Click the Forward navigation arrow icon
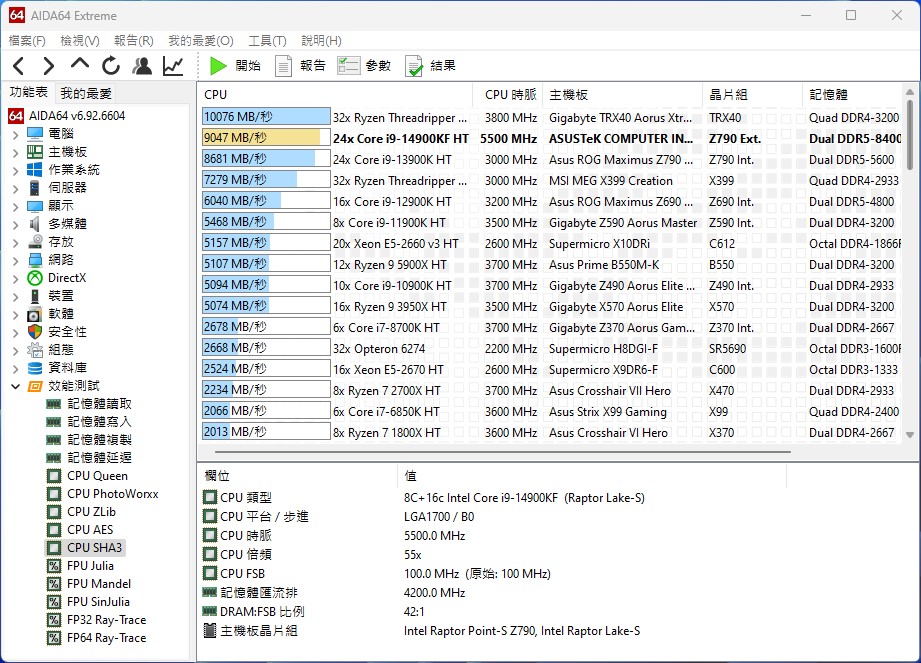This screenshot has height=663, width=921. click(x=48, y=66)
